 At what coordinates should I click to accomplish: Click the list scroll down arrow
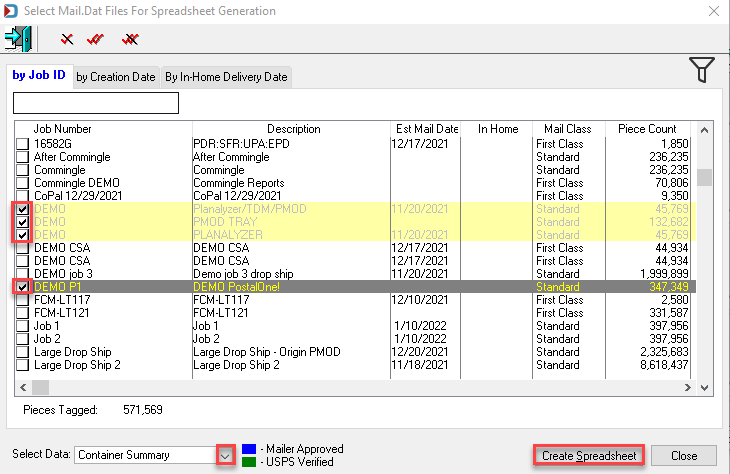point(704,387)
